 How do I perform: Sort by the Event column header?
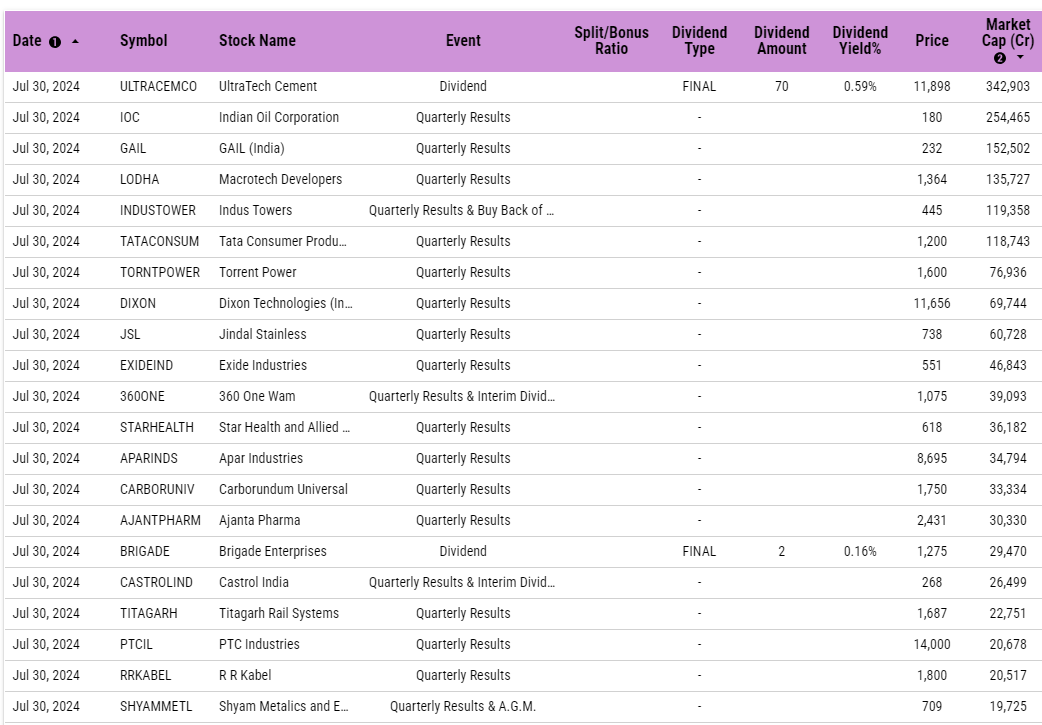(x=463, y=41)
